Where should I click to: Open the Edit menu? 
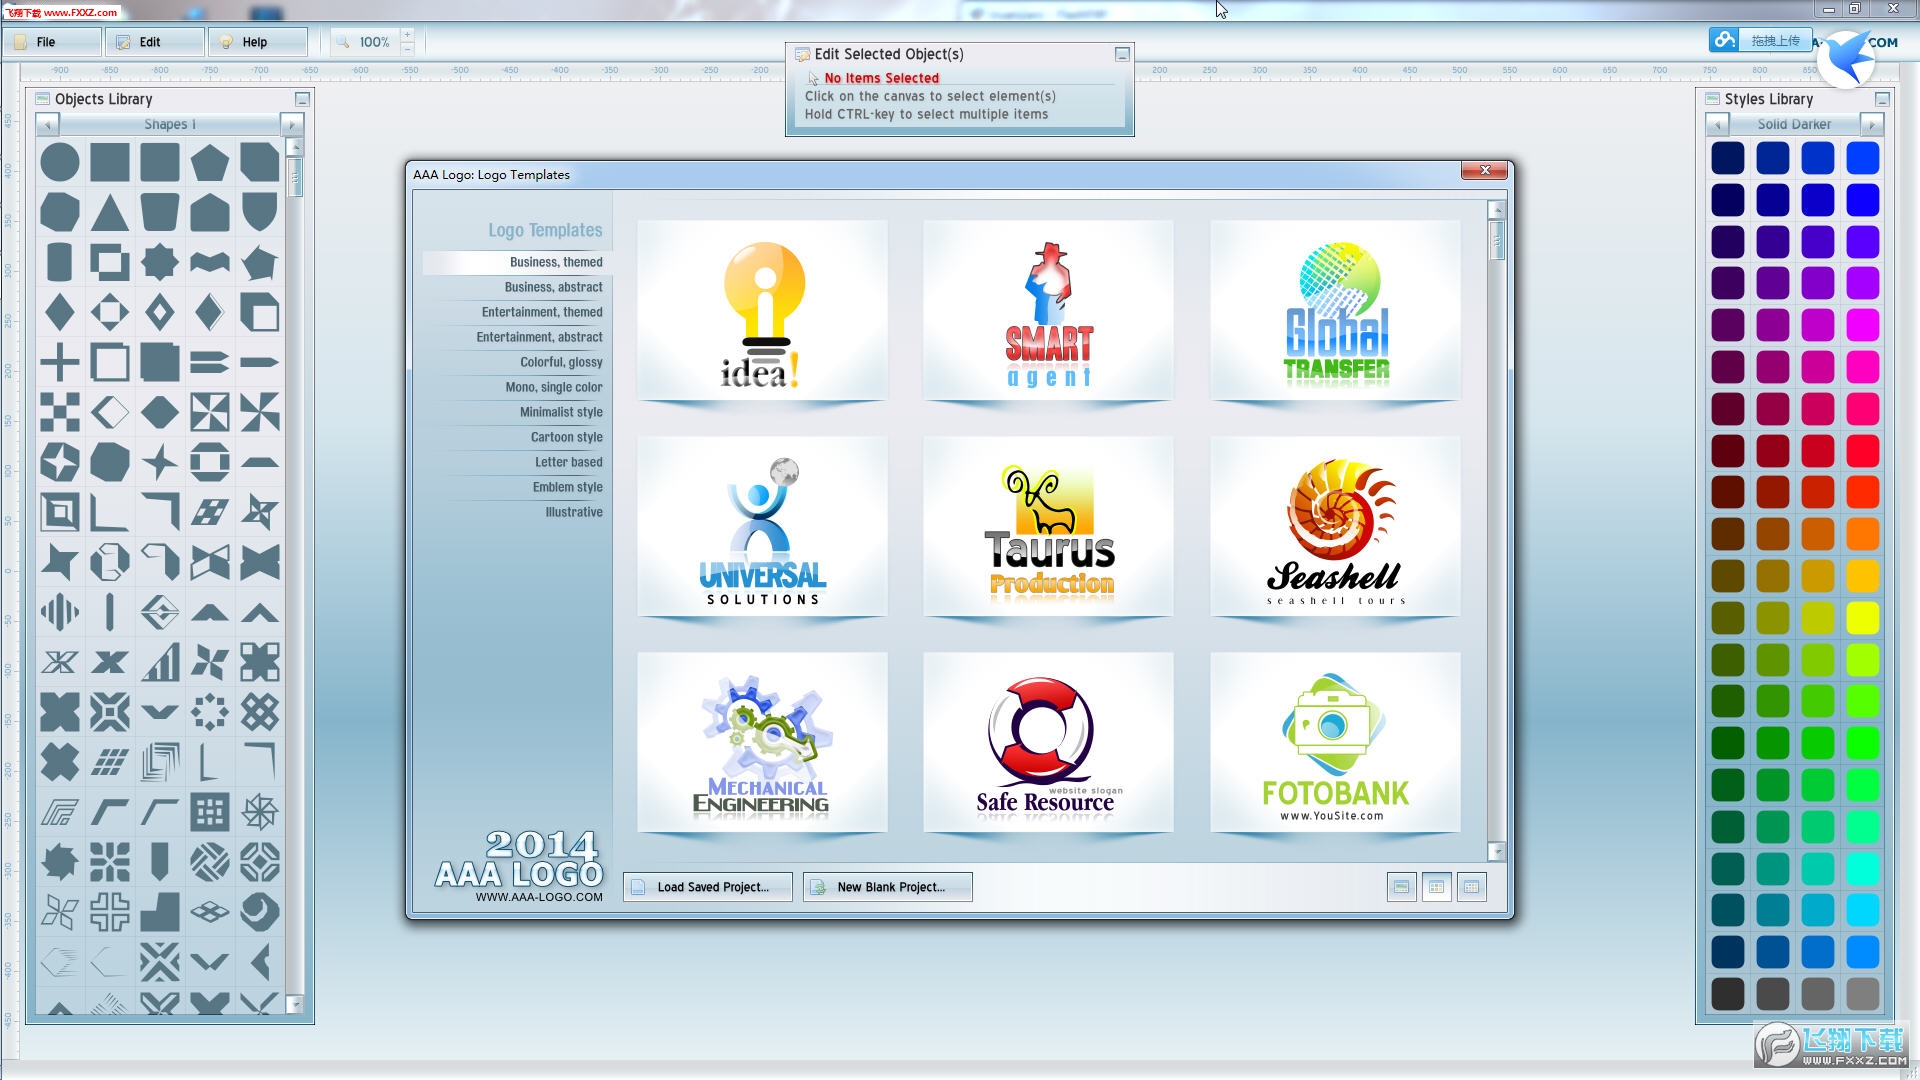pos(149,41)
